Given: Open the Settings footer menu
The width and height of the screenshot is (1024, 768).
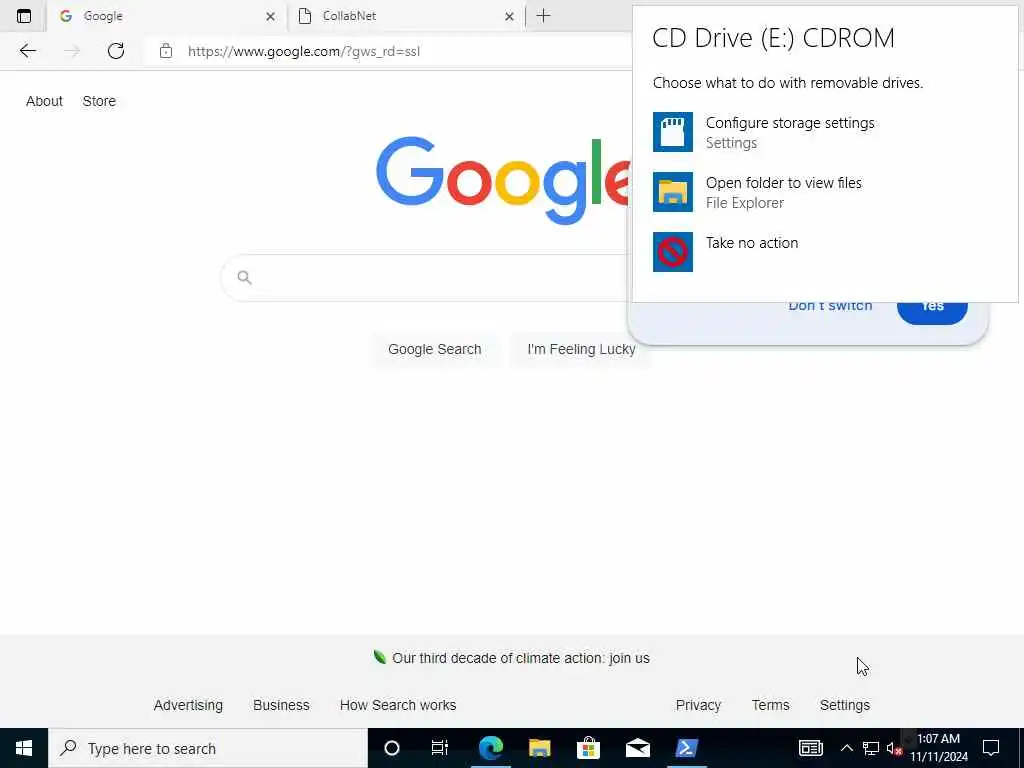Looking at the screenshot, I should [844, 705].
